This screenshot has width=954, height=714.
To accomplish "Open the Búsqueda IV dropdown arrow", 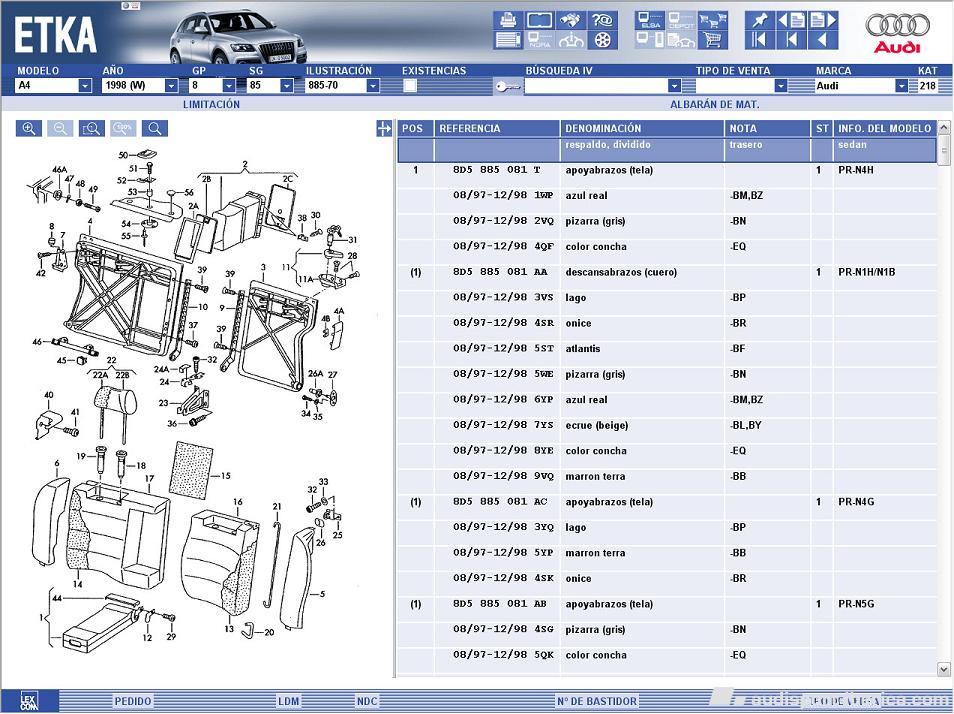I will (x=674, y=86).
